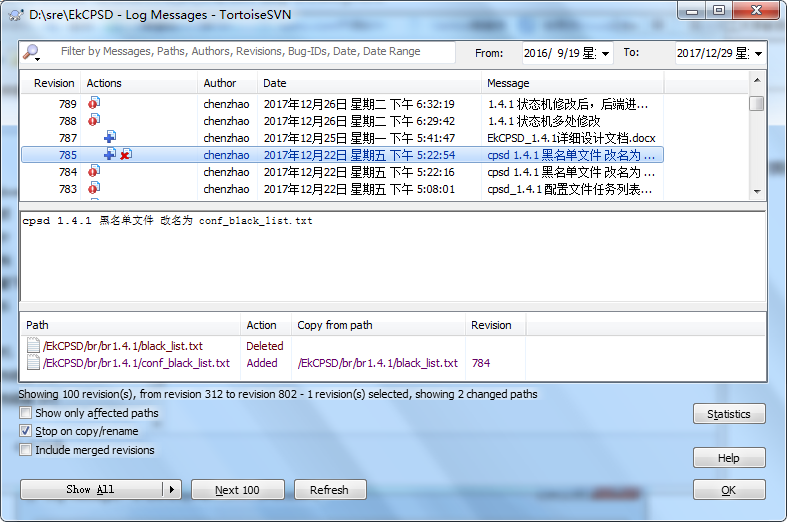Click the filter magnifier search icon
The image size is (787, 522).
coord(32,52)
